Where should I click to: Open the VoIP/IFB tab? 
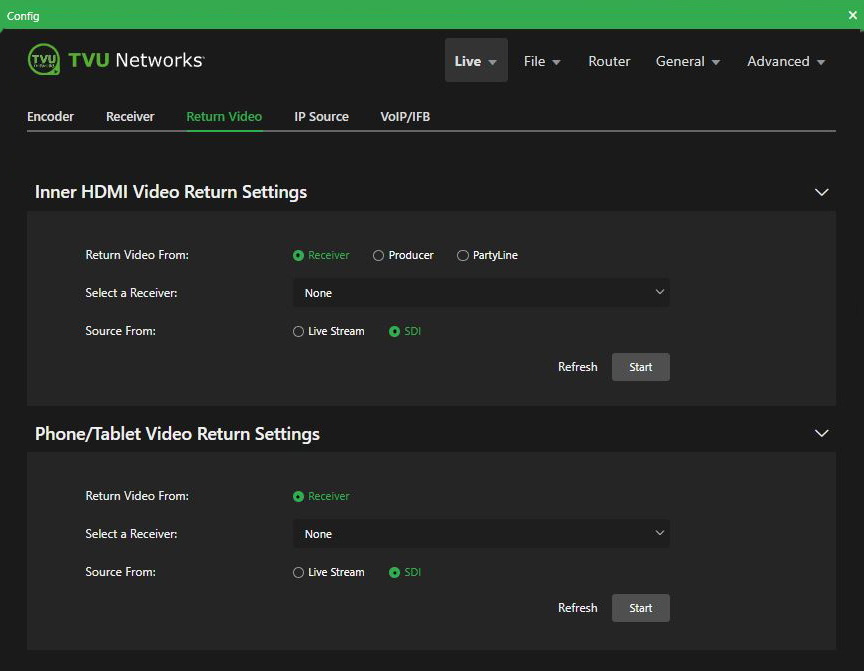pyautogui.click(x=404, y=116)
